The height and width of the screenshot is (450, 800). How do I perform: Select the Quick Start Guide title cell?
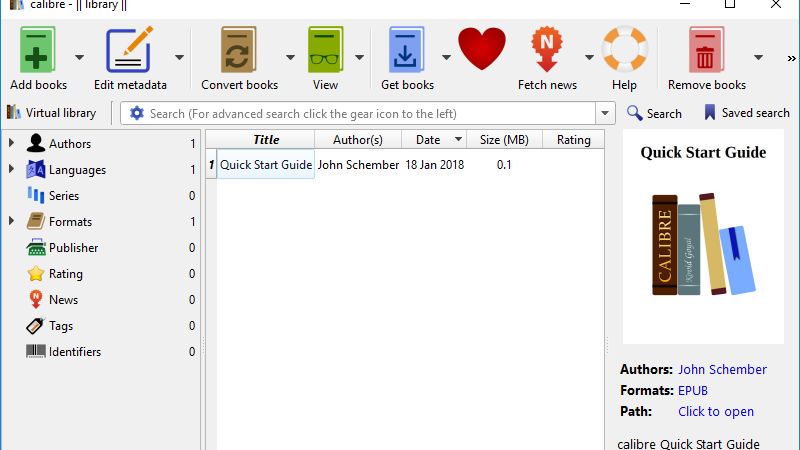click(266, 164)
